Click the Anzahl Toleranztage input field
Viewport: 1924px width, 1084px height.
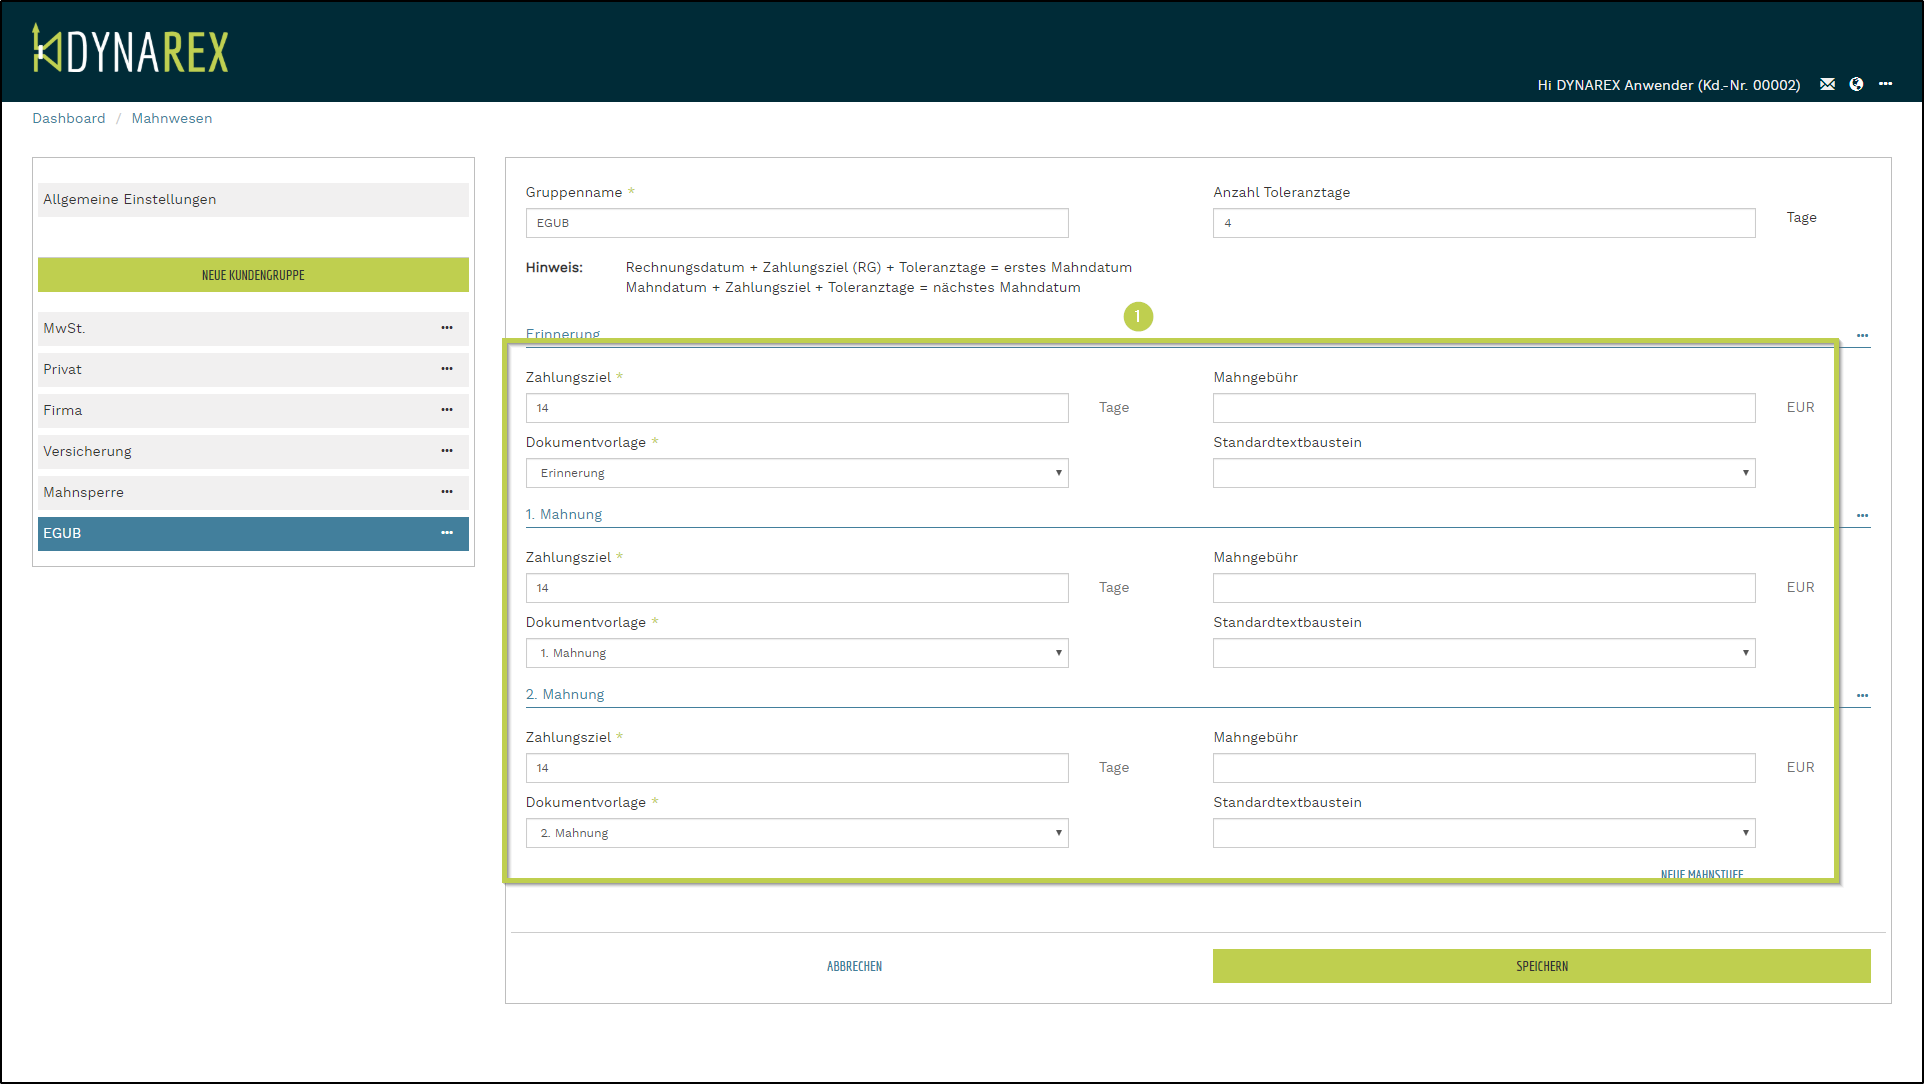coord(1484,223)
